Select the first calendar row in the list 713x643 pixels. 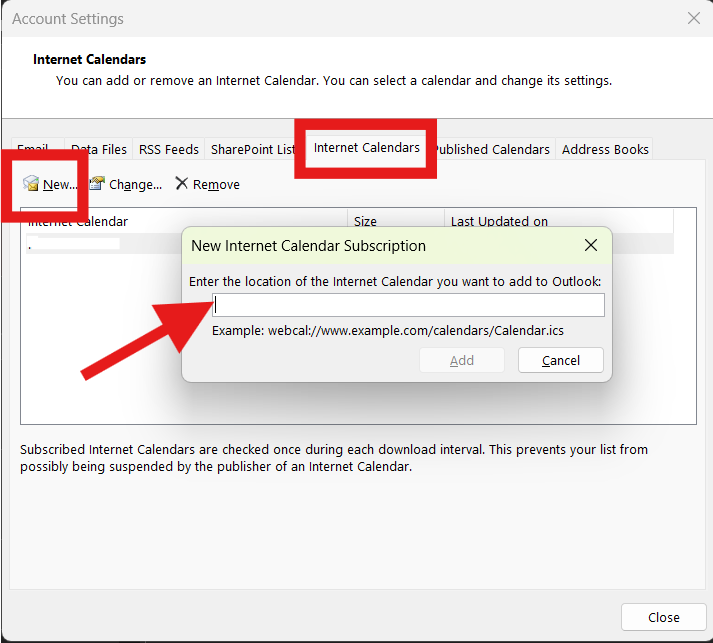coord(100,243)
